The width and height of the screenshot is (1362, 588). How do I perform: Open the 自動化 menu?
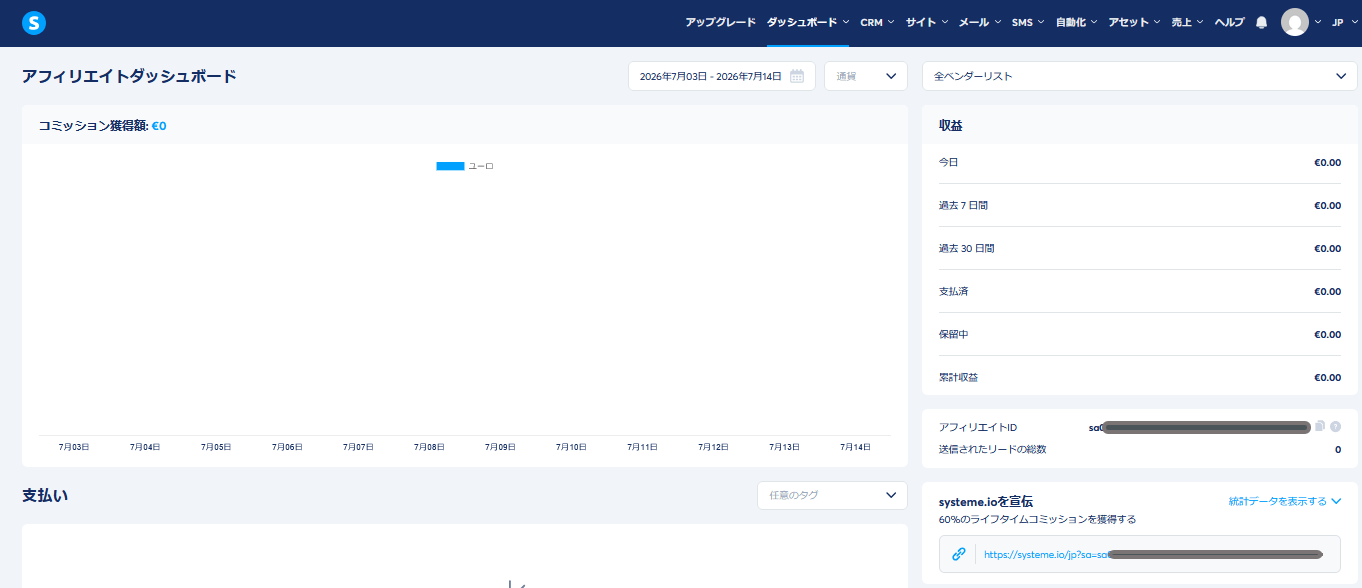pos(1076,22)
